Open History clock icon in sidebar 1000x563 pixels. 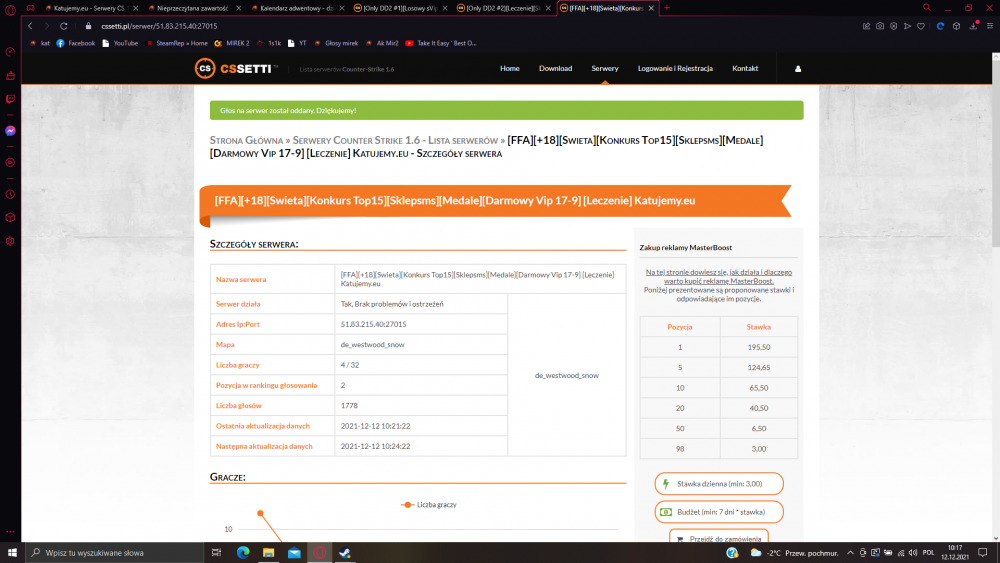pyautogui.click(x=10, y=194)
